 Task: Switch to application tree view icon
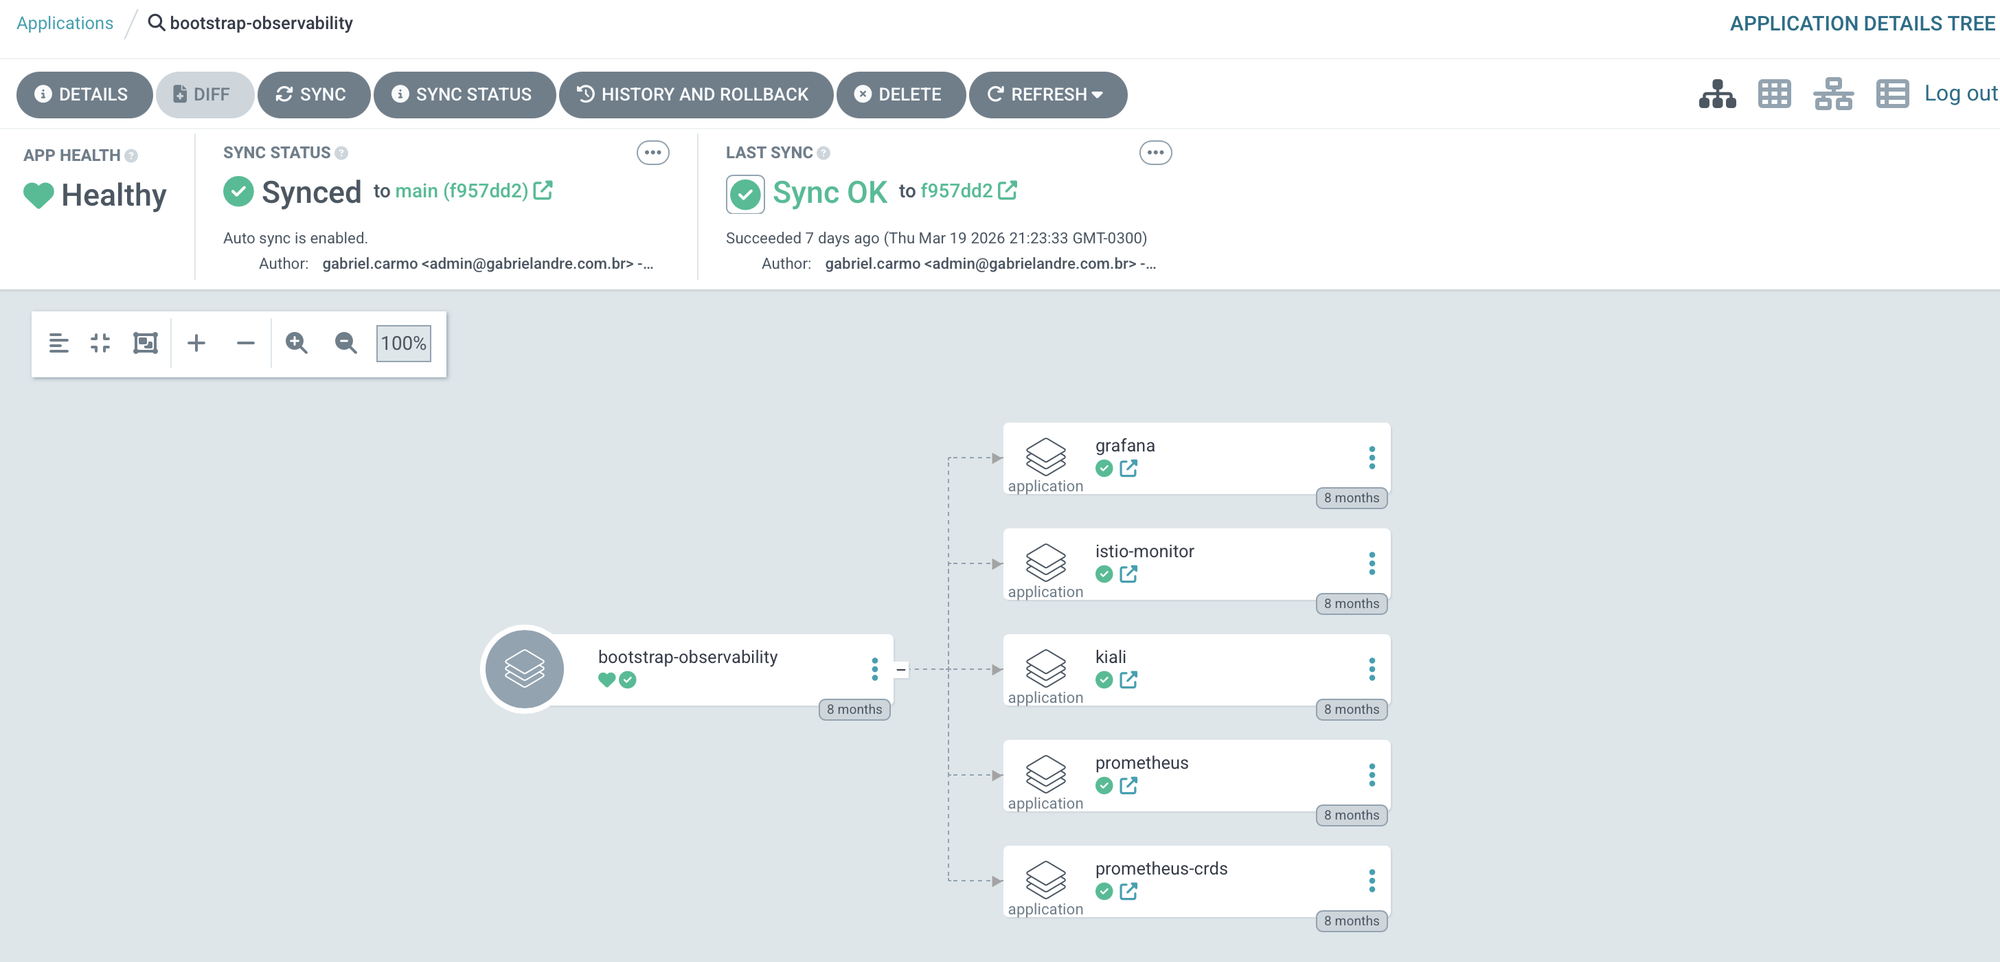coord(1717,94)
